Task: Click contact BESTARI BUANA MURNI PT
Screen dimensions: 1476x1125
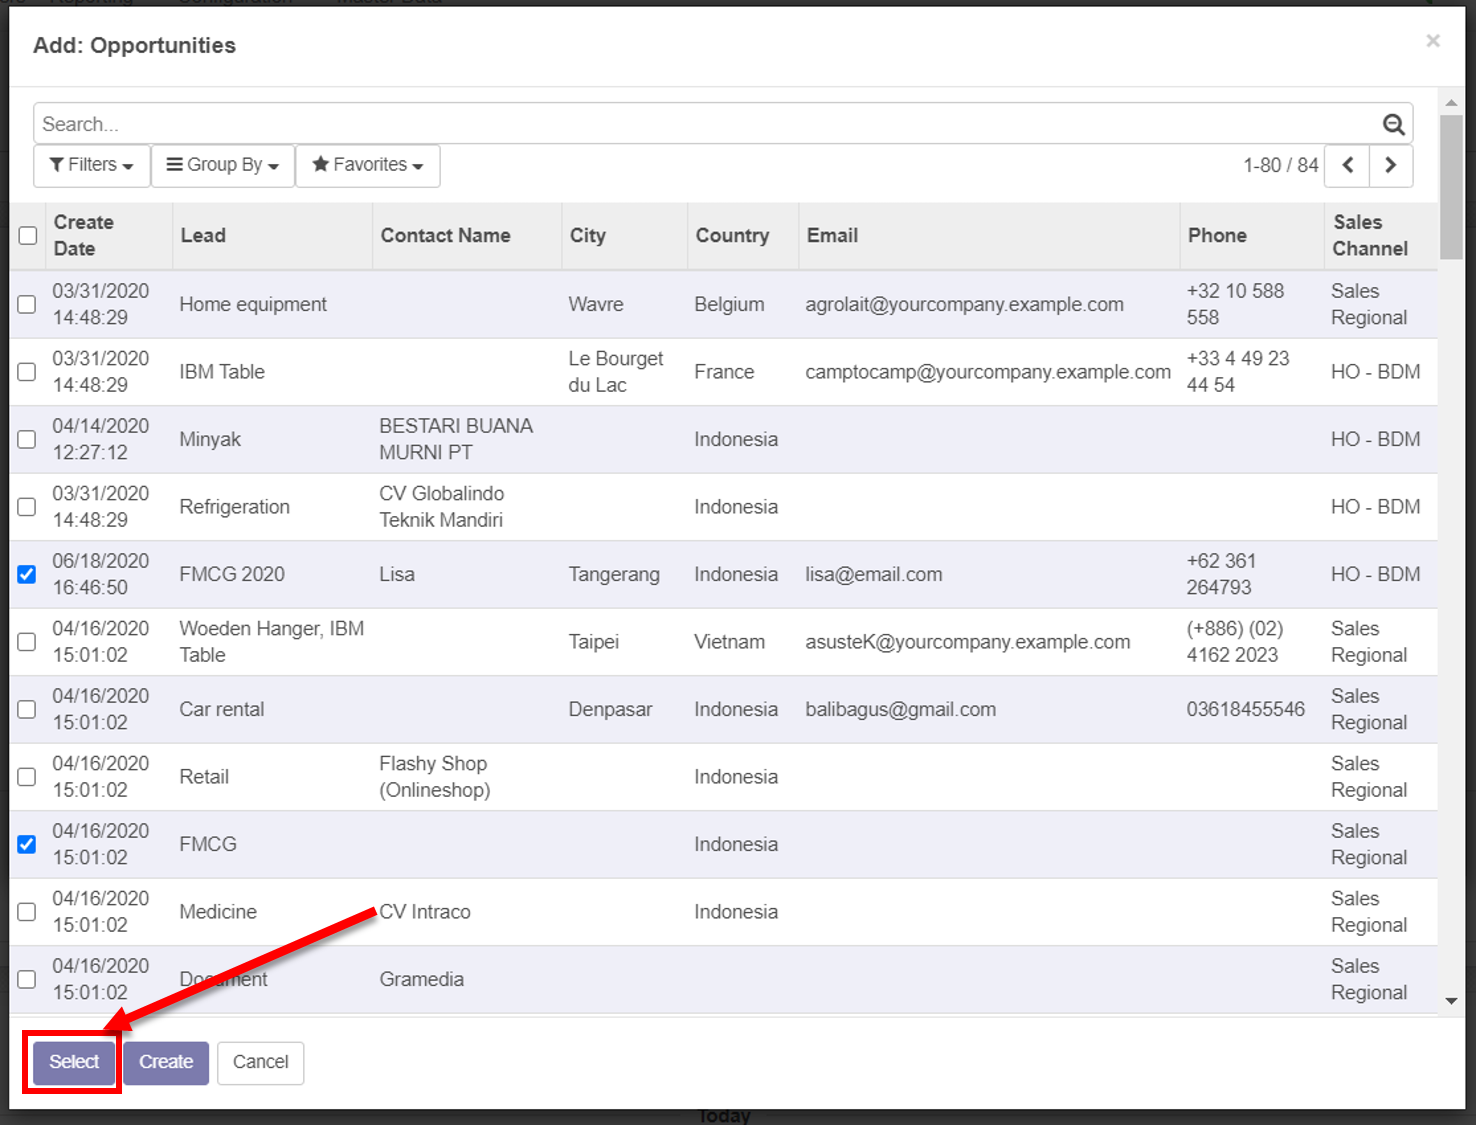Action: tap(456, 439)
